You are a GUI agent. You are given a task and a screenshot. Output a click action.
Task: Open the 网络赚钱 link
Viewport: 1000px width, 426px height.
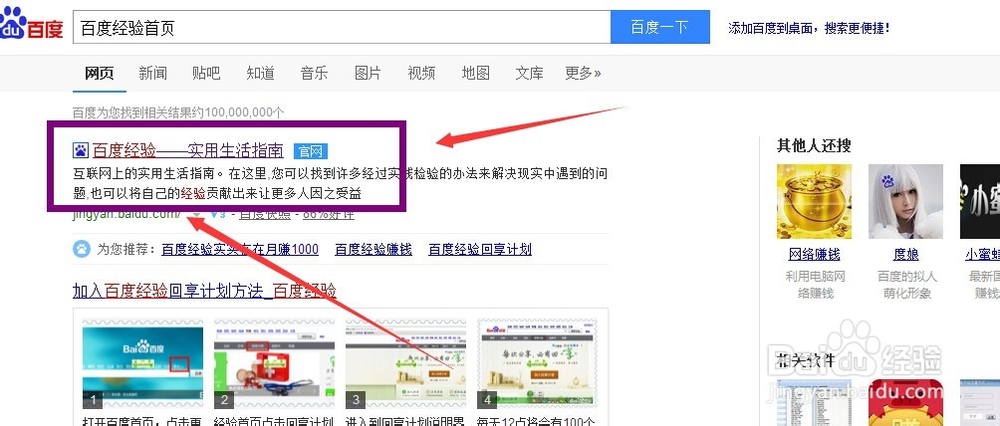pyautogui.click(x=814, y=254)
